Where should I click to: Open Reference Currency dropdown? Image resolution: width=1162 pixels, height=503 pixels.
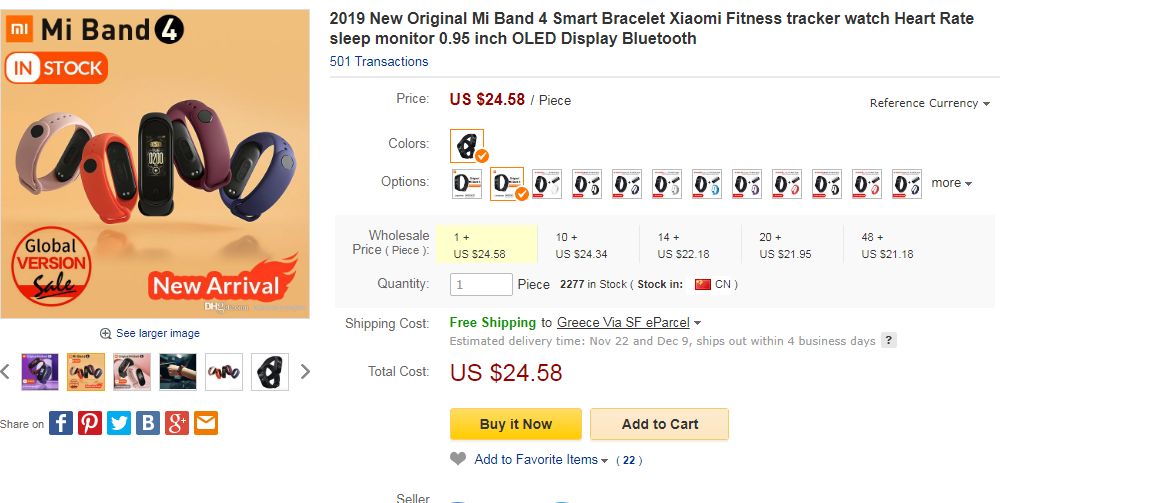[x=929, y=103]
